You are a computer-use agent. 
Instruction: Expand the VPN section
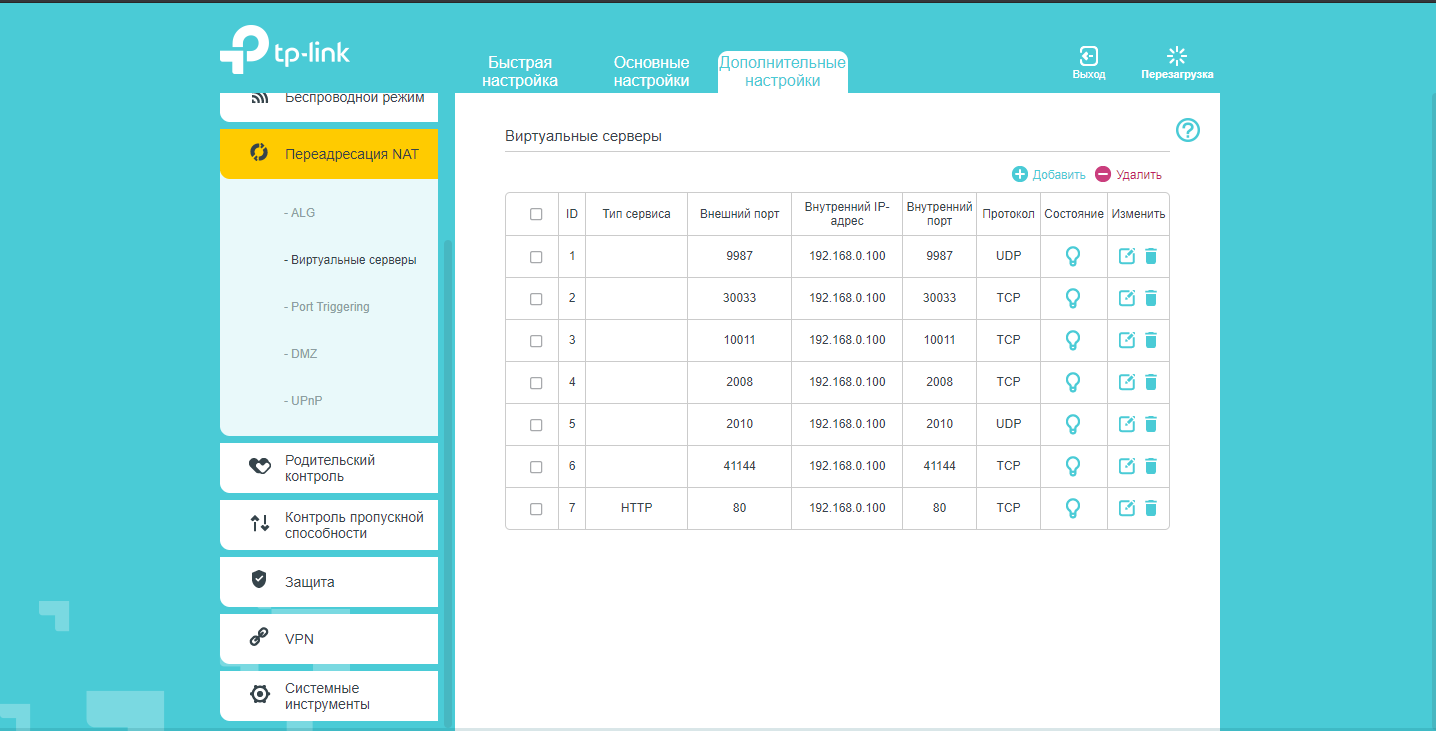tap(329, 639)
